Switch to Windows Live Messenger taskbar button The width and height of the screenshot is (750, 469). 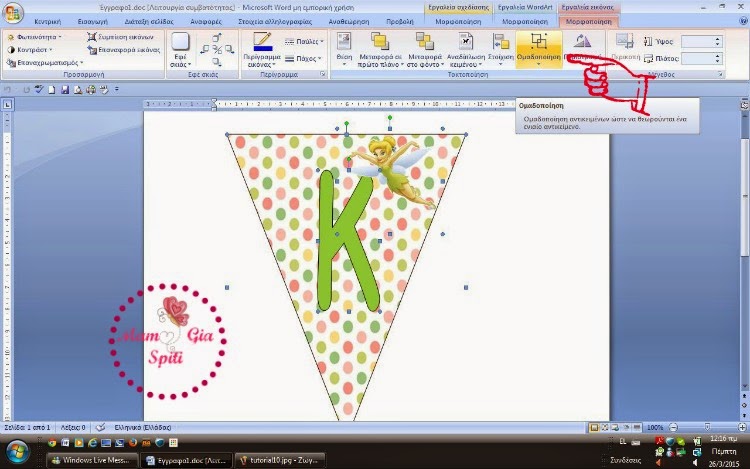92,460
